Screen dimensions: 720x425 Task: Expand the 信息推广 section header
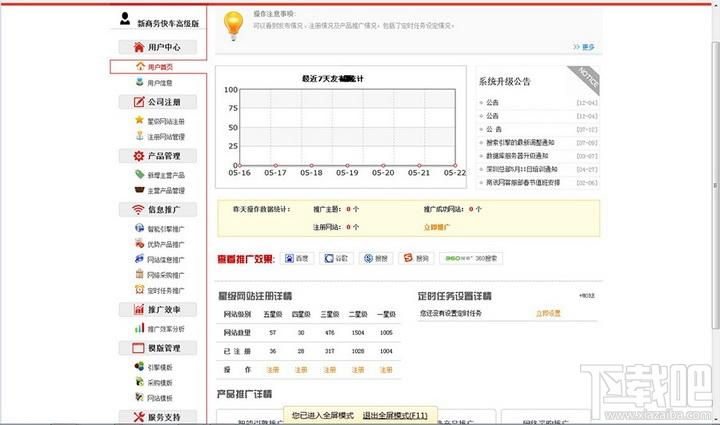(x=158, y=209)
